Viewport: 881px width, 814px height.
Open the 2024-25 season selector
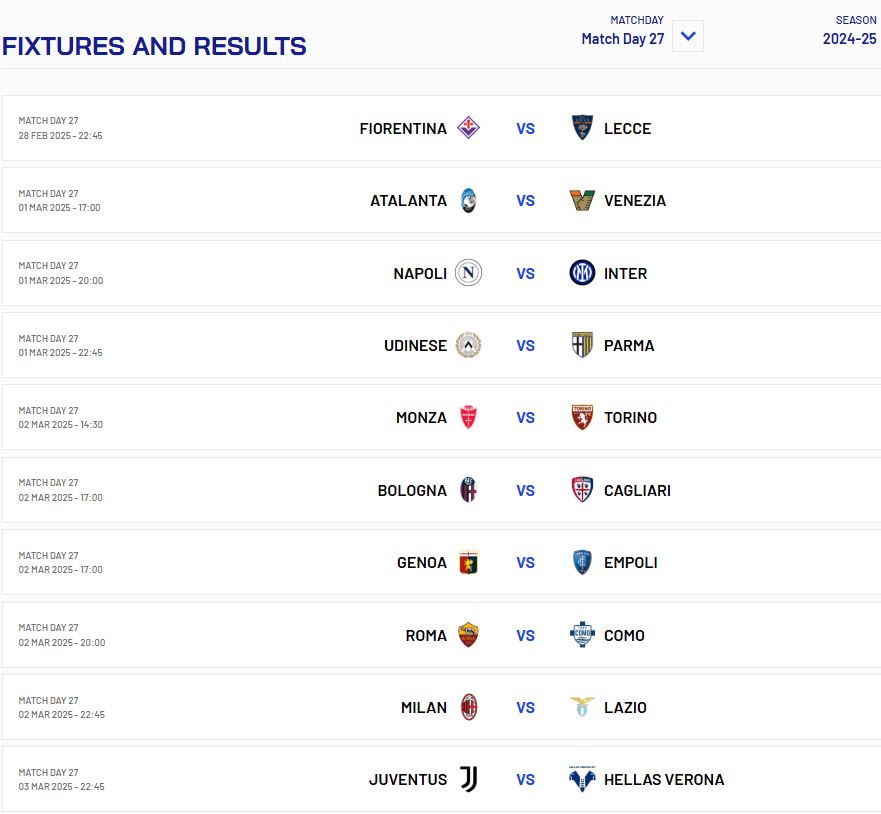coord(850,39)
